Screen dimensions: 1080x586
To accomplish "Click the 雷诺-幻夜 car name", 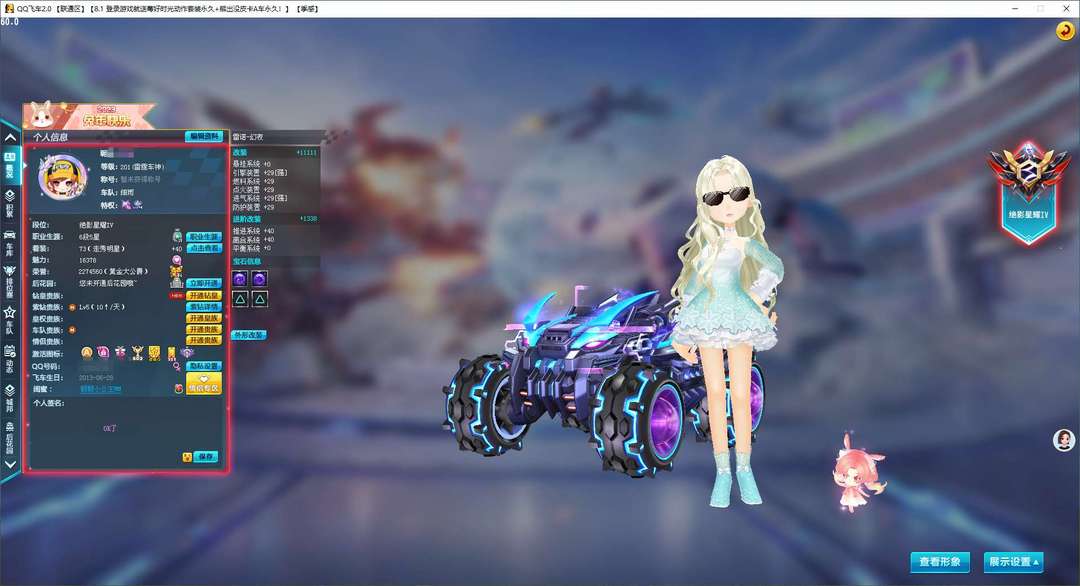I will (247, 137).
